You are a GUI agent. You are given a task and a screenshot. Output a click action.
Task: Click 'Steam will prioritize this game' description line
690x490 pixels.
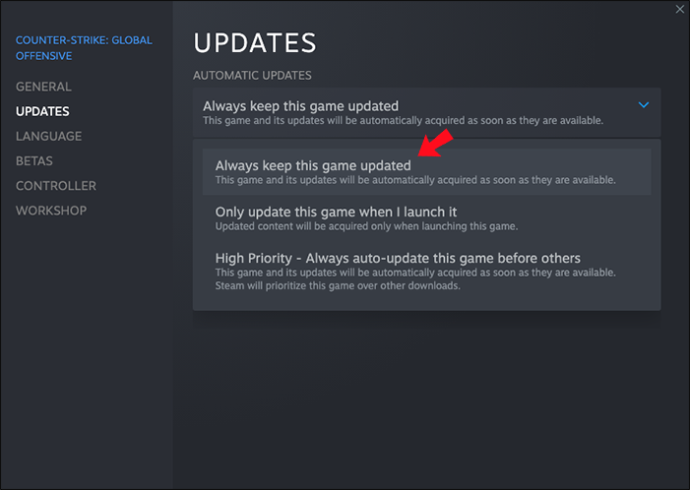(338, 286)
